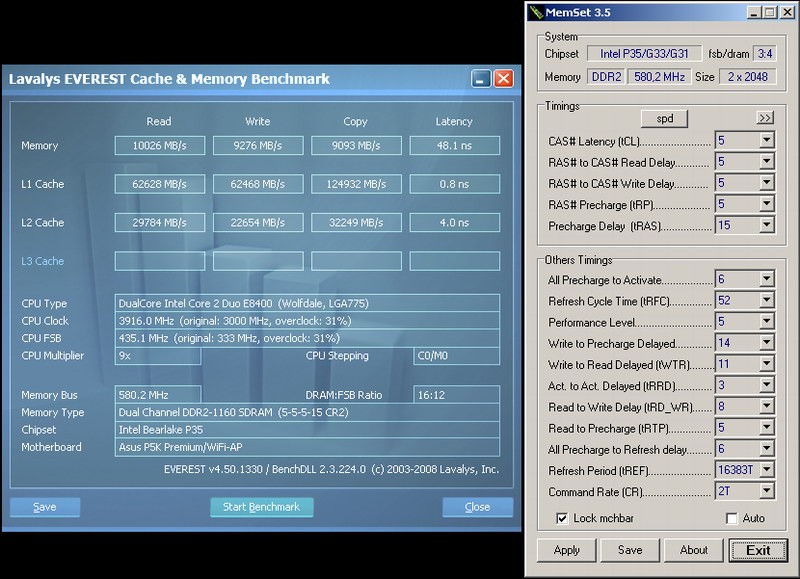
Task: Open the Precharge Delay (tRAS) dropdown
Action: click(766, 225)
